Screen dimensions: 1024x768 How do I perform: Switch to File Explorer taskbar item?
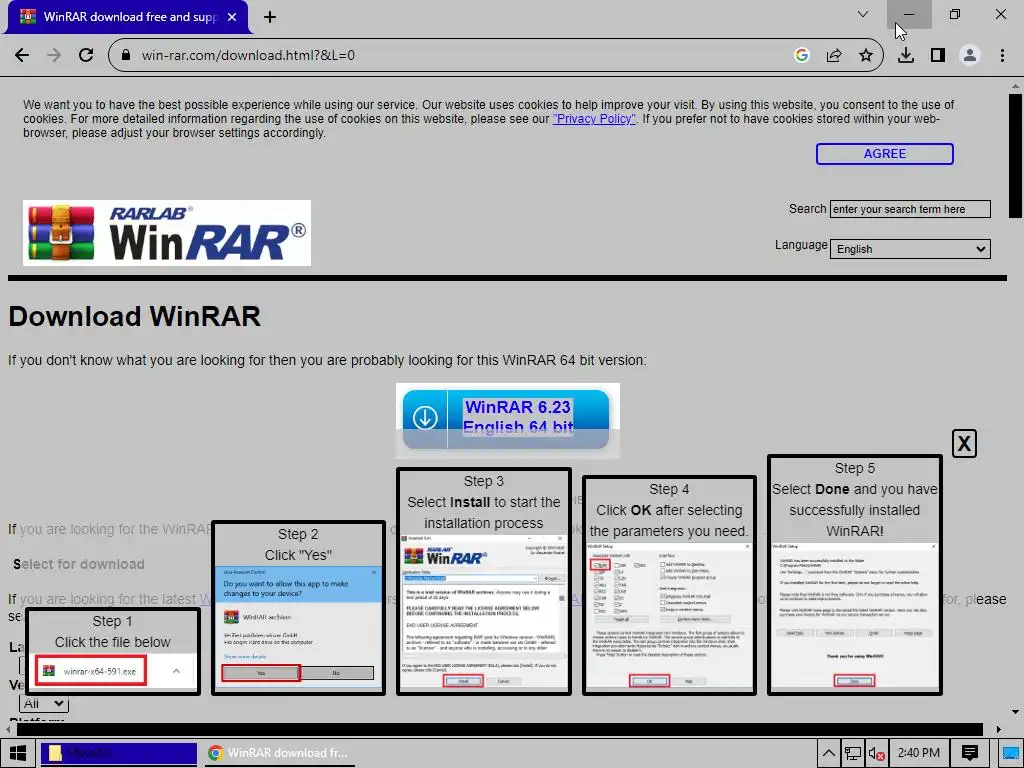click(x=118, y=753)
